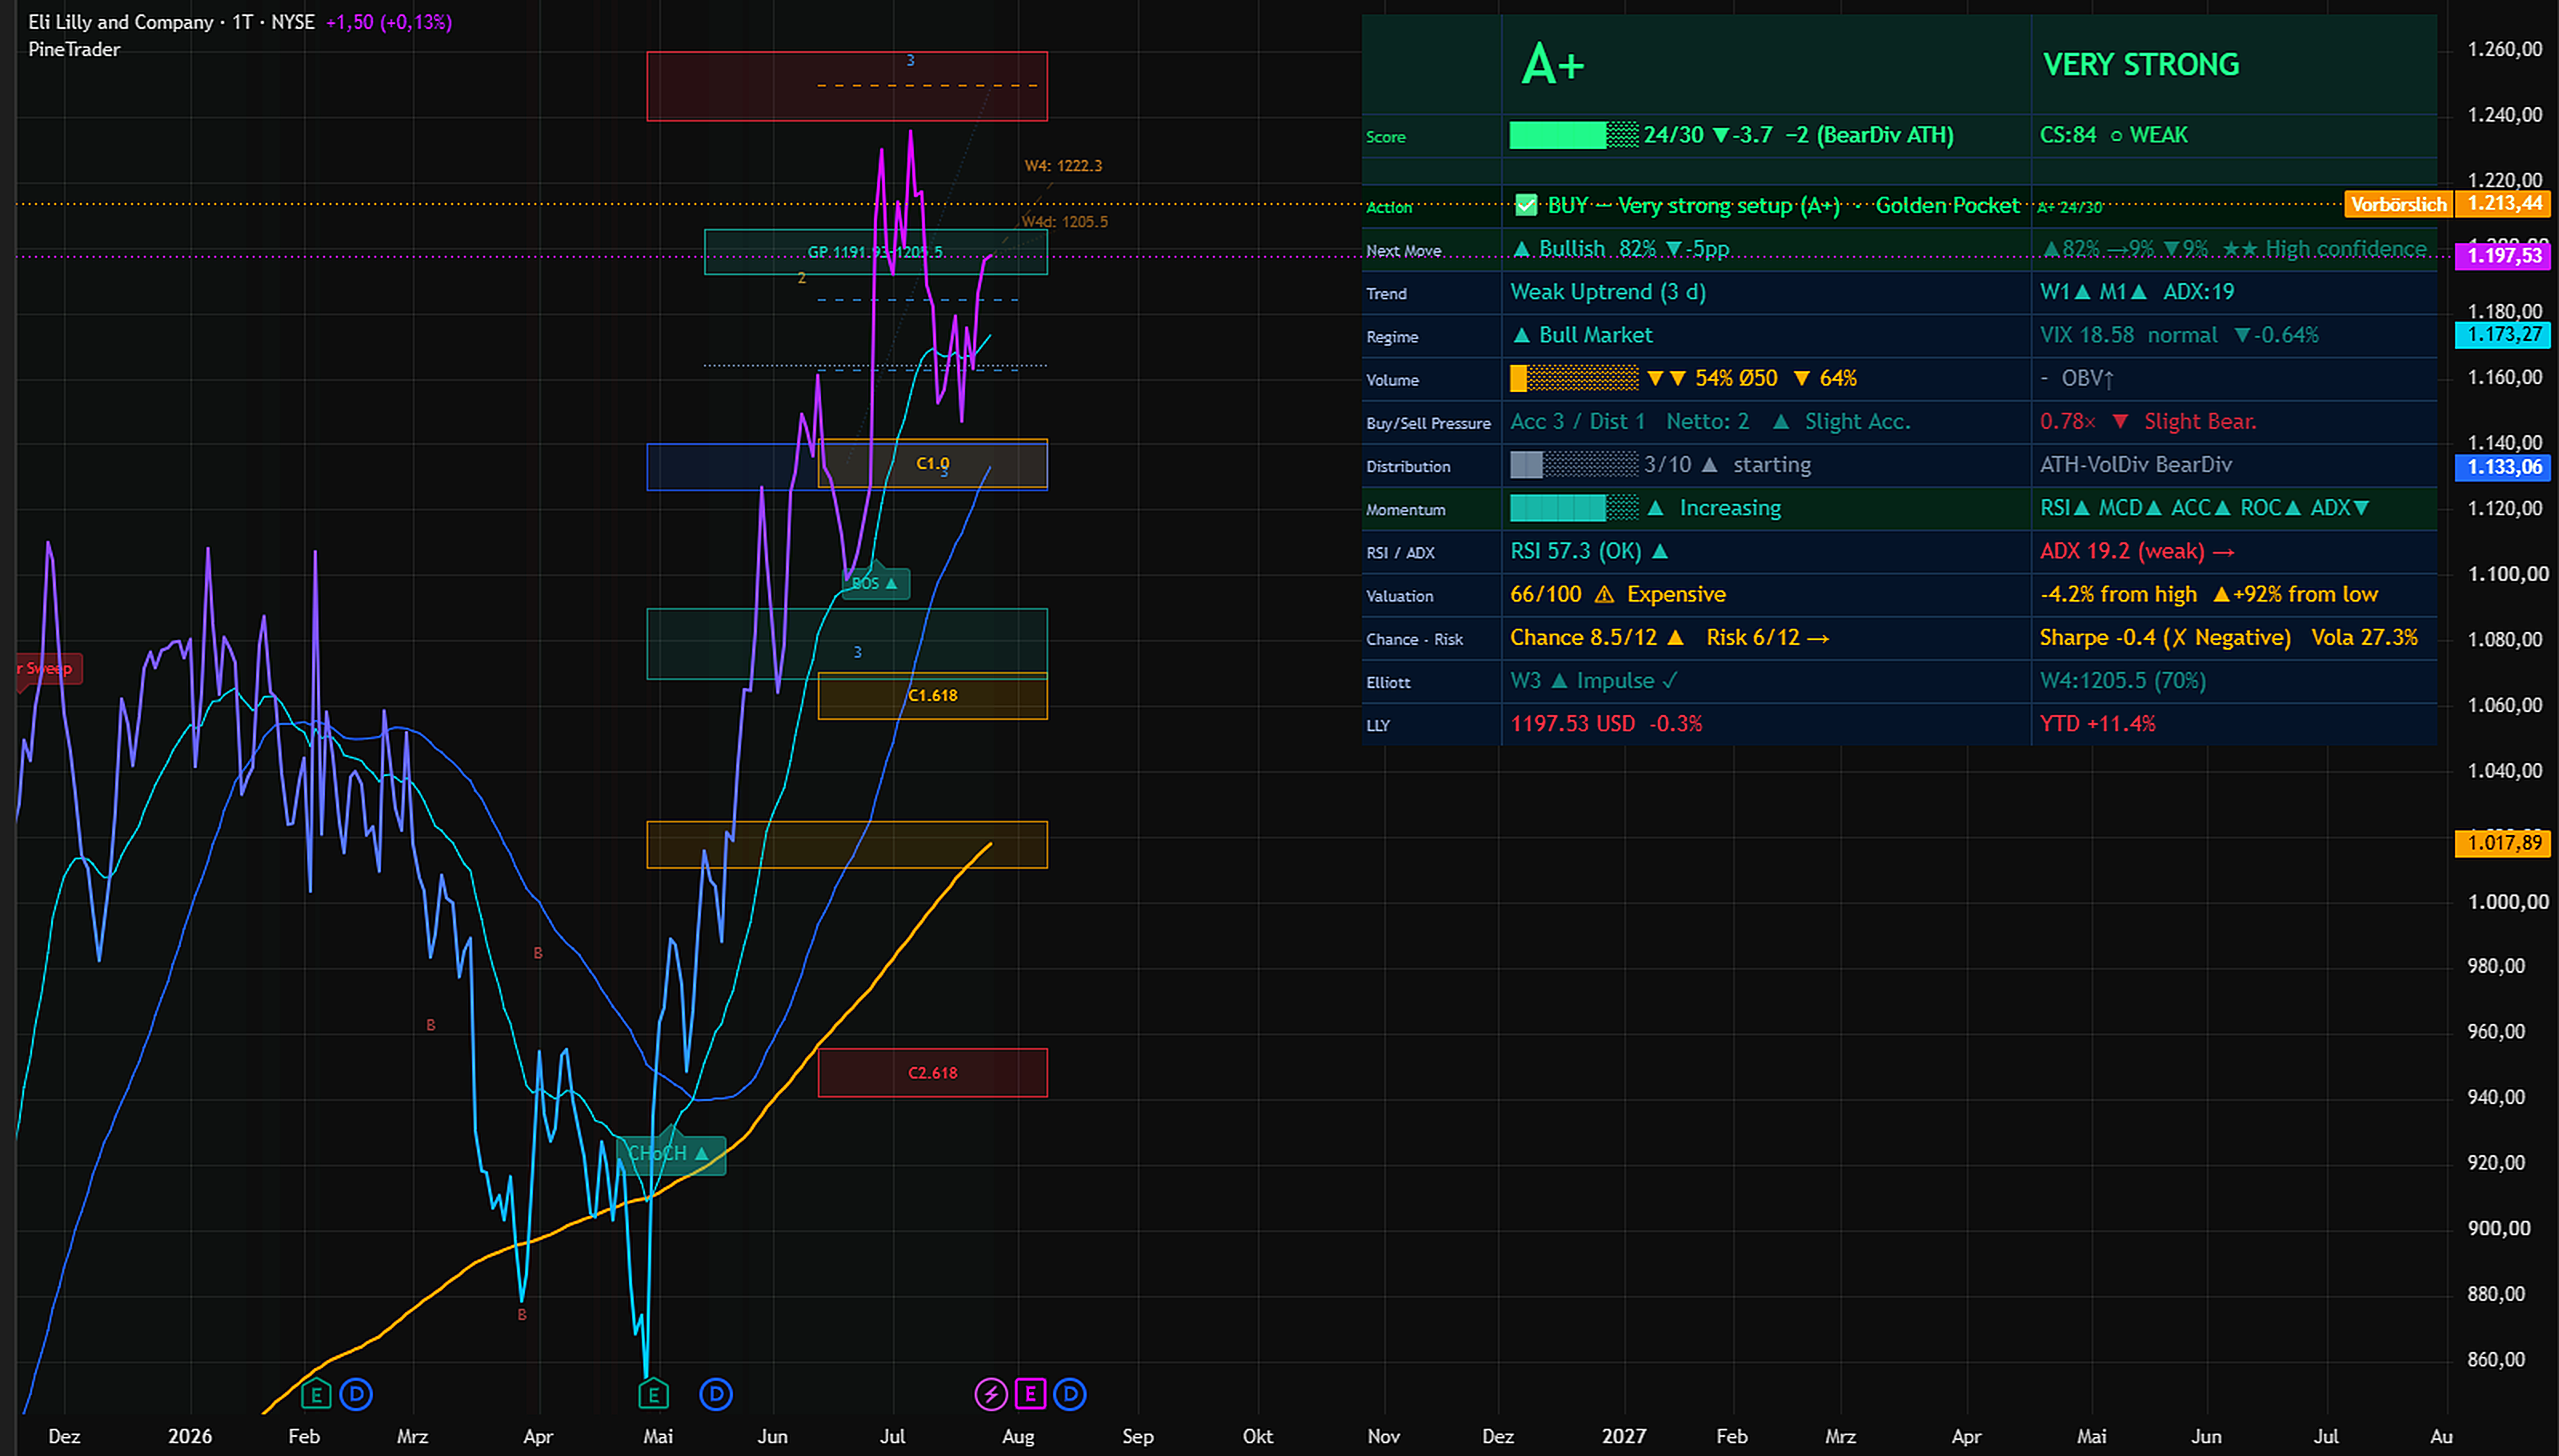Screen dimensions: 2559x1456
Task: Click the Score progress bar
Action: pyautogui.click(x=1574, y=135)
